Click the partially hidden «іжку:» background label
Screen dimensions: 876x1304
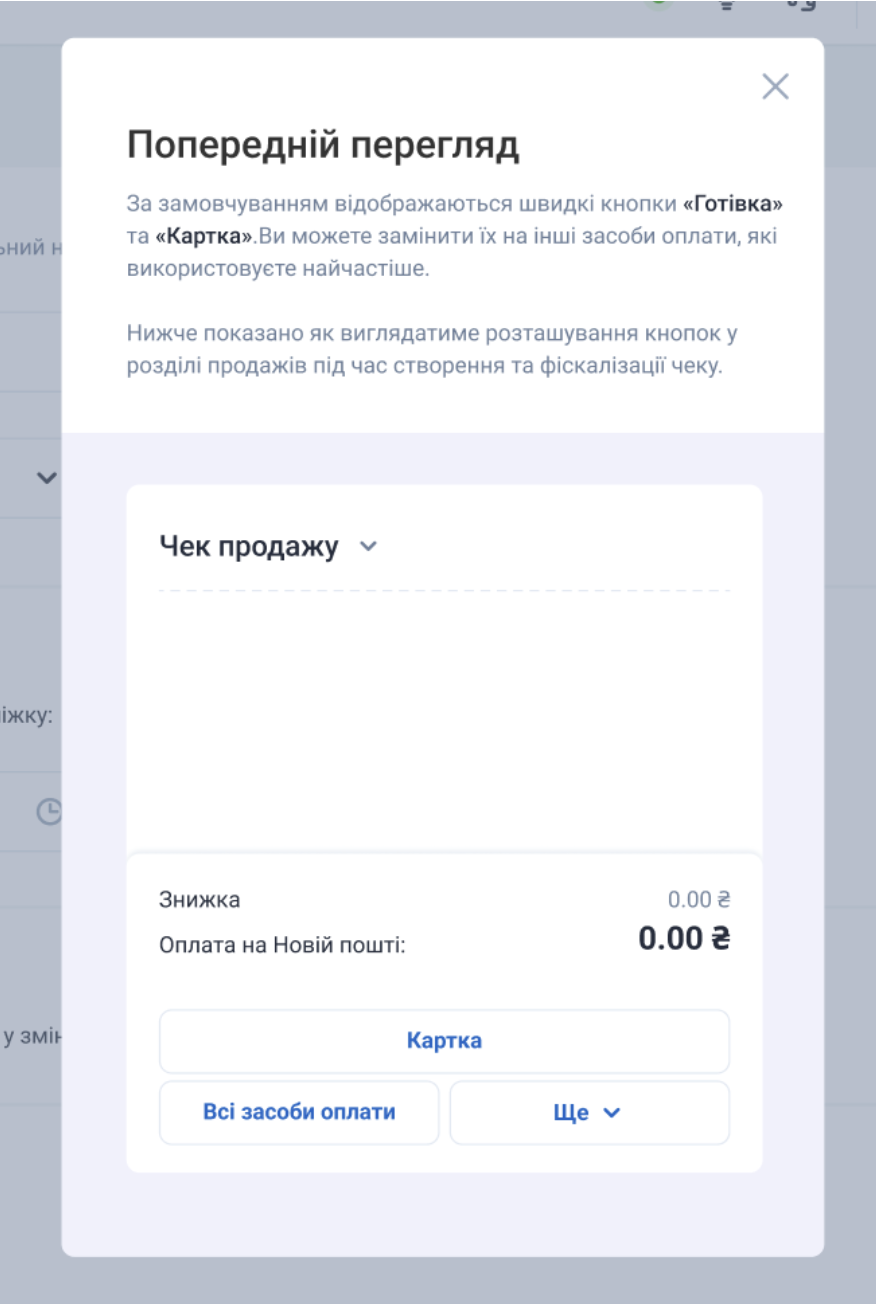coord(27,716)
